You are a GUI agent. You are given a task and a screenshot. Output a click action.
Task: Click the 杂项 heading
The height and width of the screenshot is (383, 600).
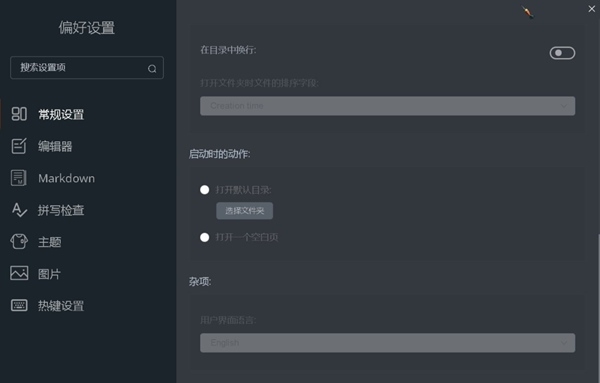(x=200, y=282)
